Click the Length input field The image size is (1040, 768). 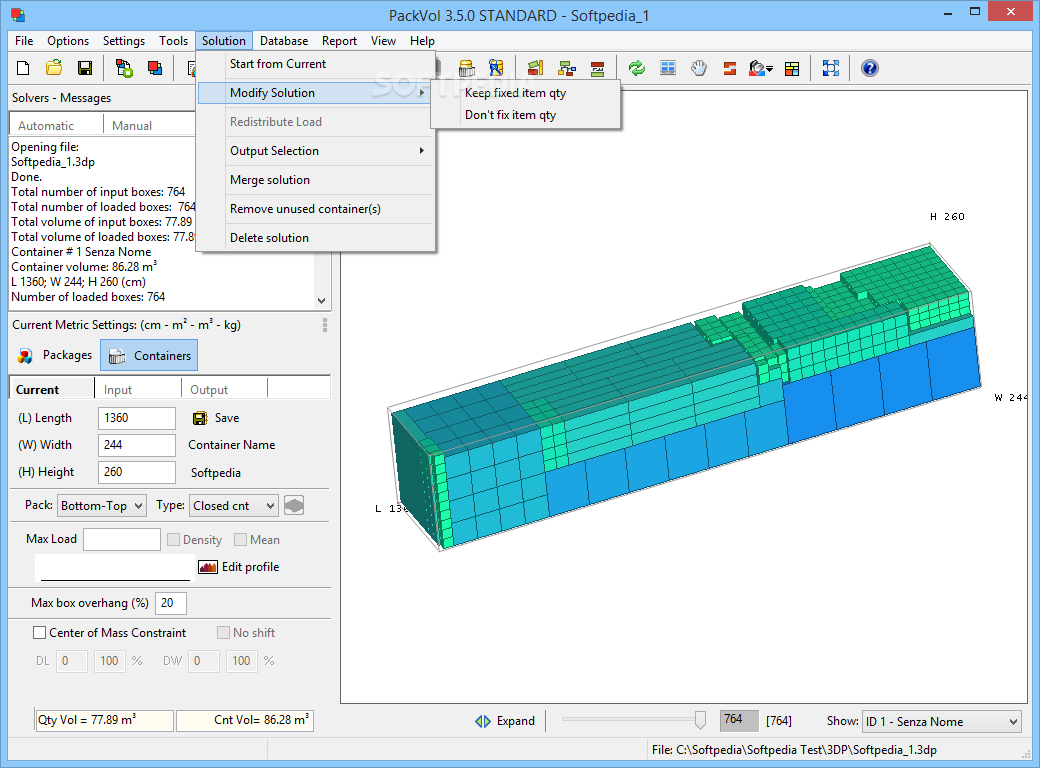click(137, 418)
